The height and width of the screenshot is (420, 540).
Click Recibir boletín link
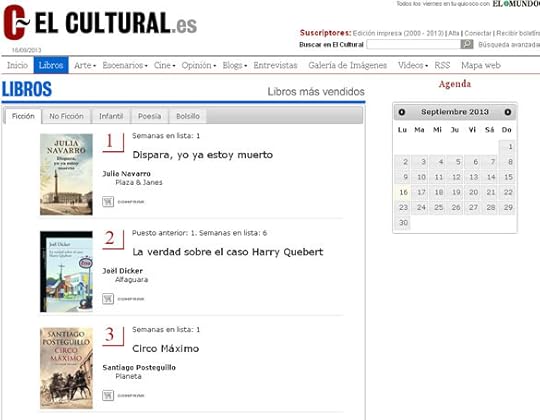click(x=518, y=33)
